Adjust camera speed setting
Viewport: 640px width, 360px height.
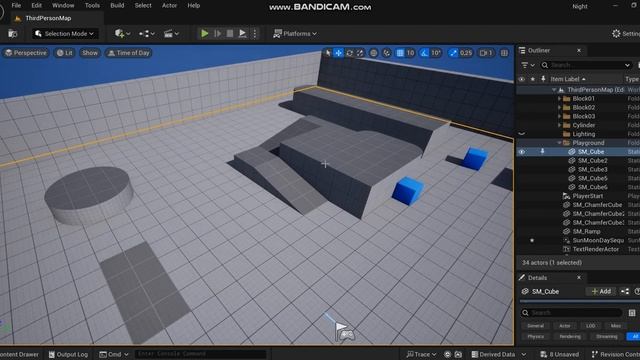click(x=486, y=53)
